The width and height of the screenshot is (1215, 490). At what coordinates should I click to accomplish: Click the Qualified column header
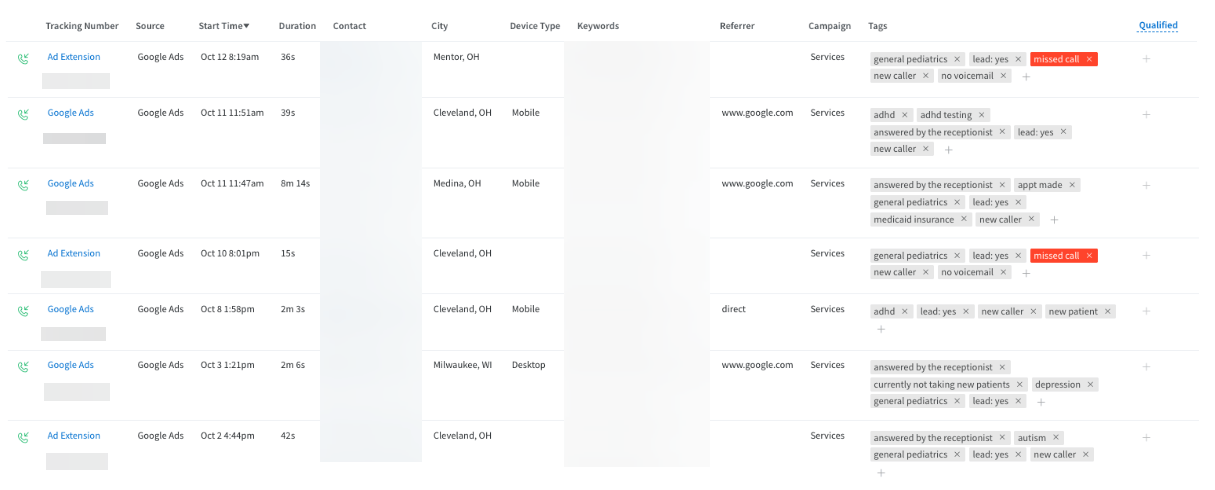(1157, 26)
